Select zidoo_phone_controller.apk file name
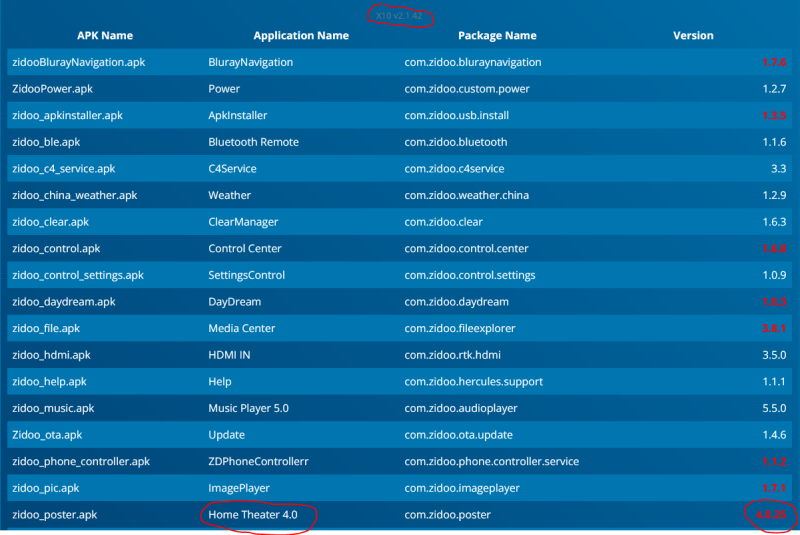 tap(81, 462)
